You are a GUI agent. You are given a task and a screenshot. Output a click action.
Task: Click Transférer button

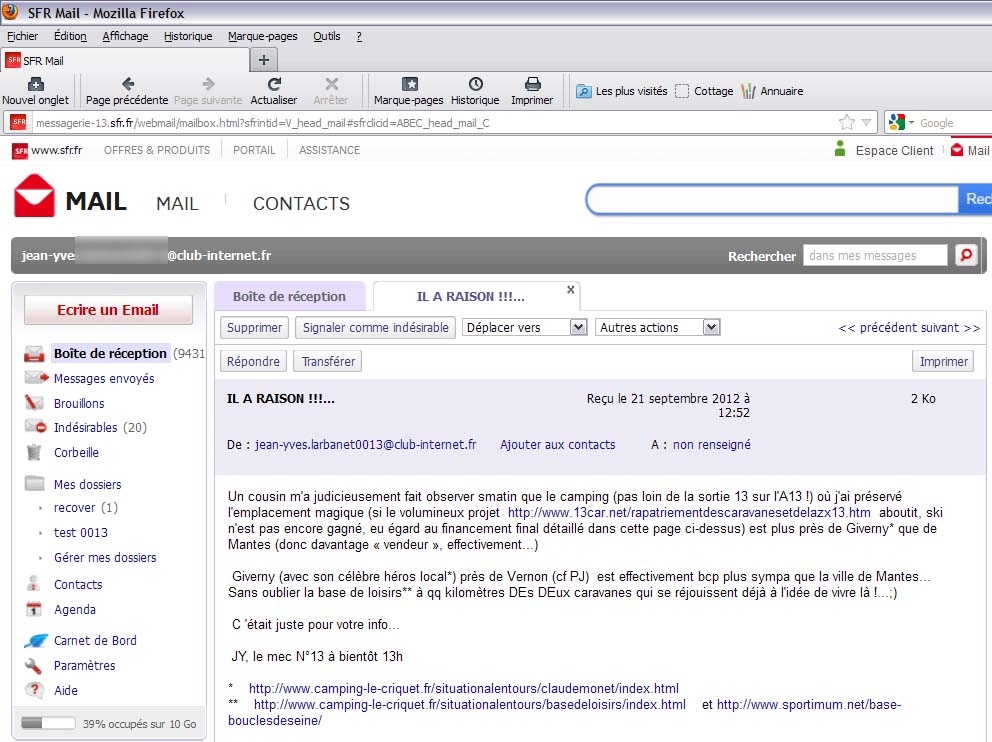pyautogui.click(x=328, y=361)
